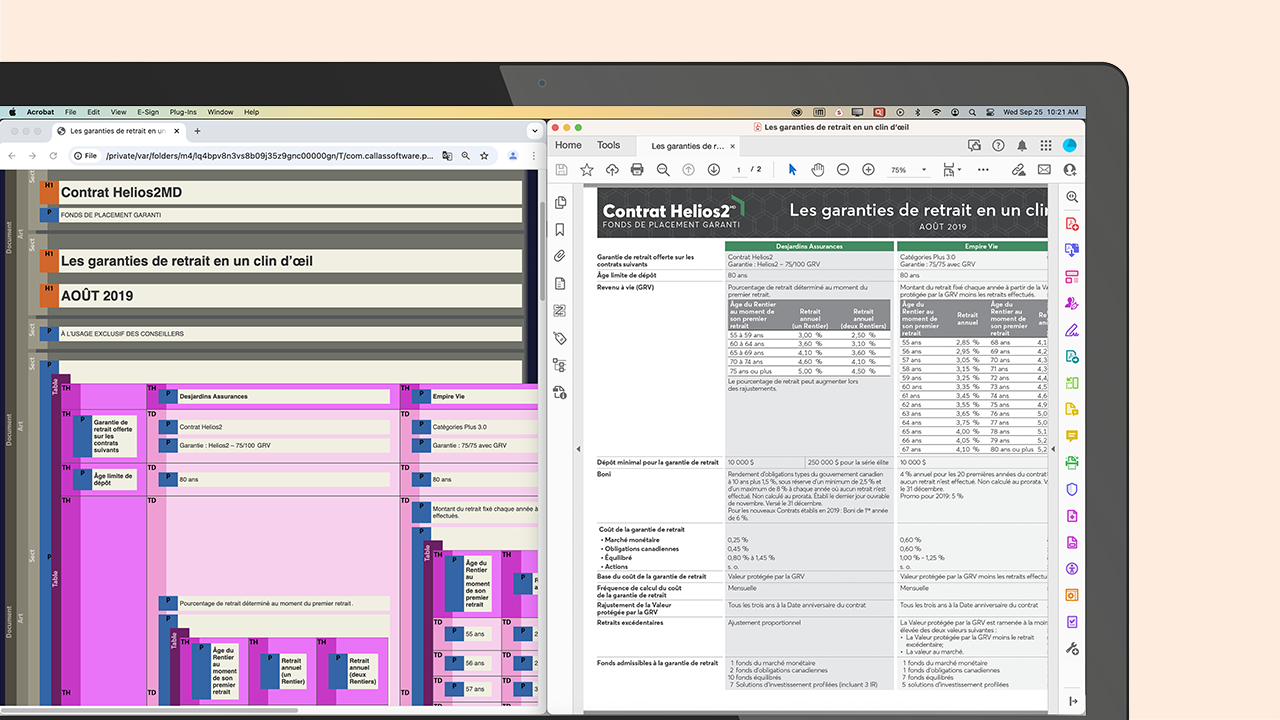This screenshot has height=720, width=1280.
Task: Open the View menu
Action: tap(119, 112)
